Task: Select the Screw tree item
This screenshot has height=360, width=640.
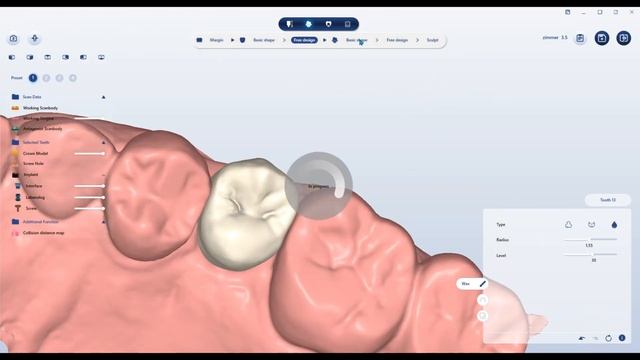Action: (31, 209)
